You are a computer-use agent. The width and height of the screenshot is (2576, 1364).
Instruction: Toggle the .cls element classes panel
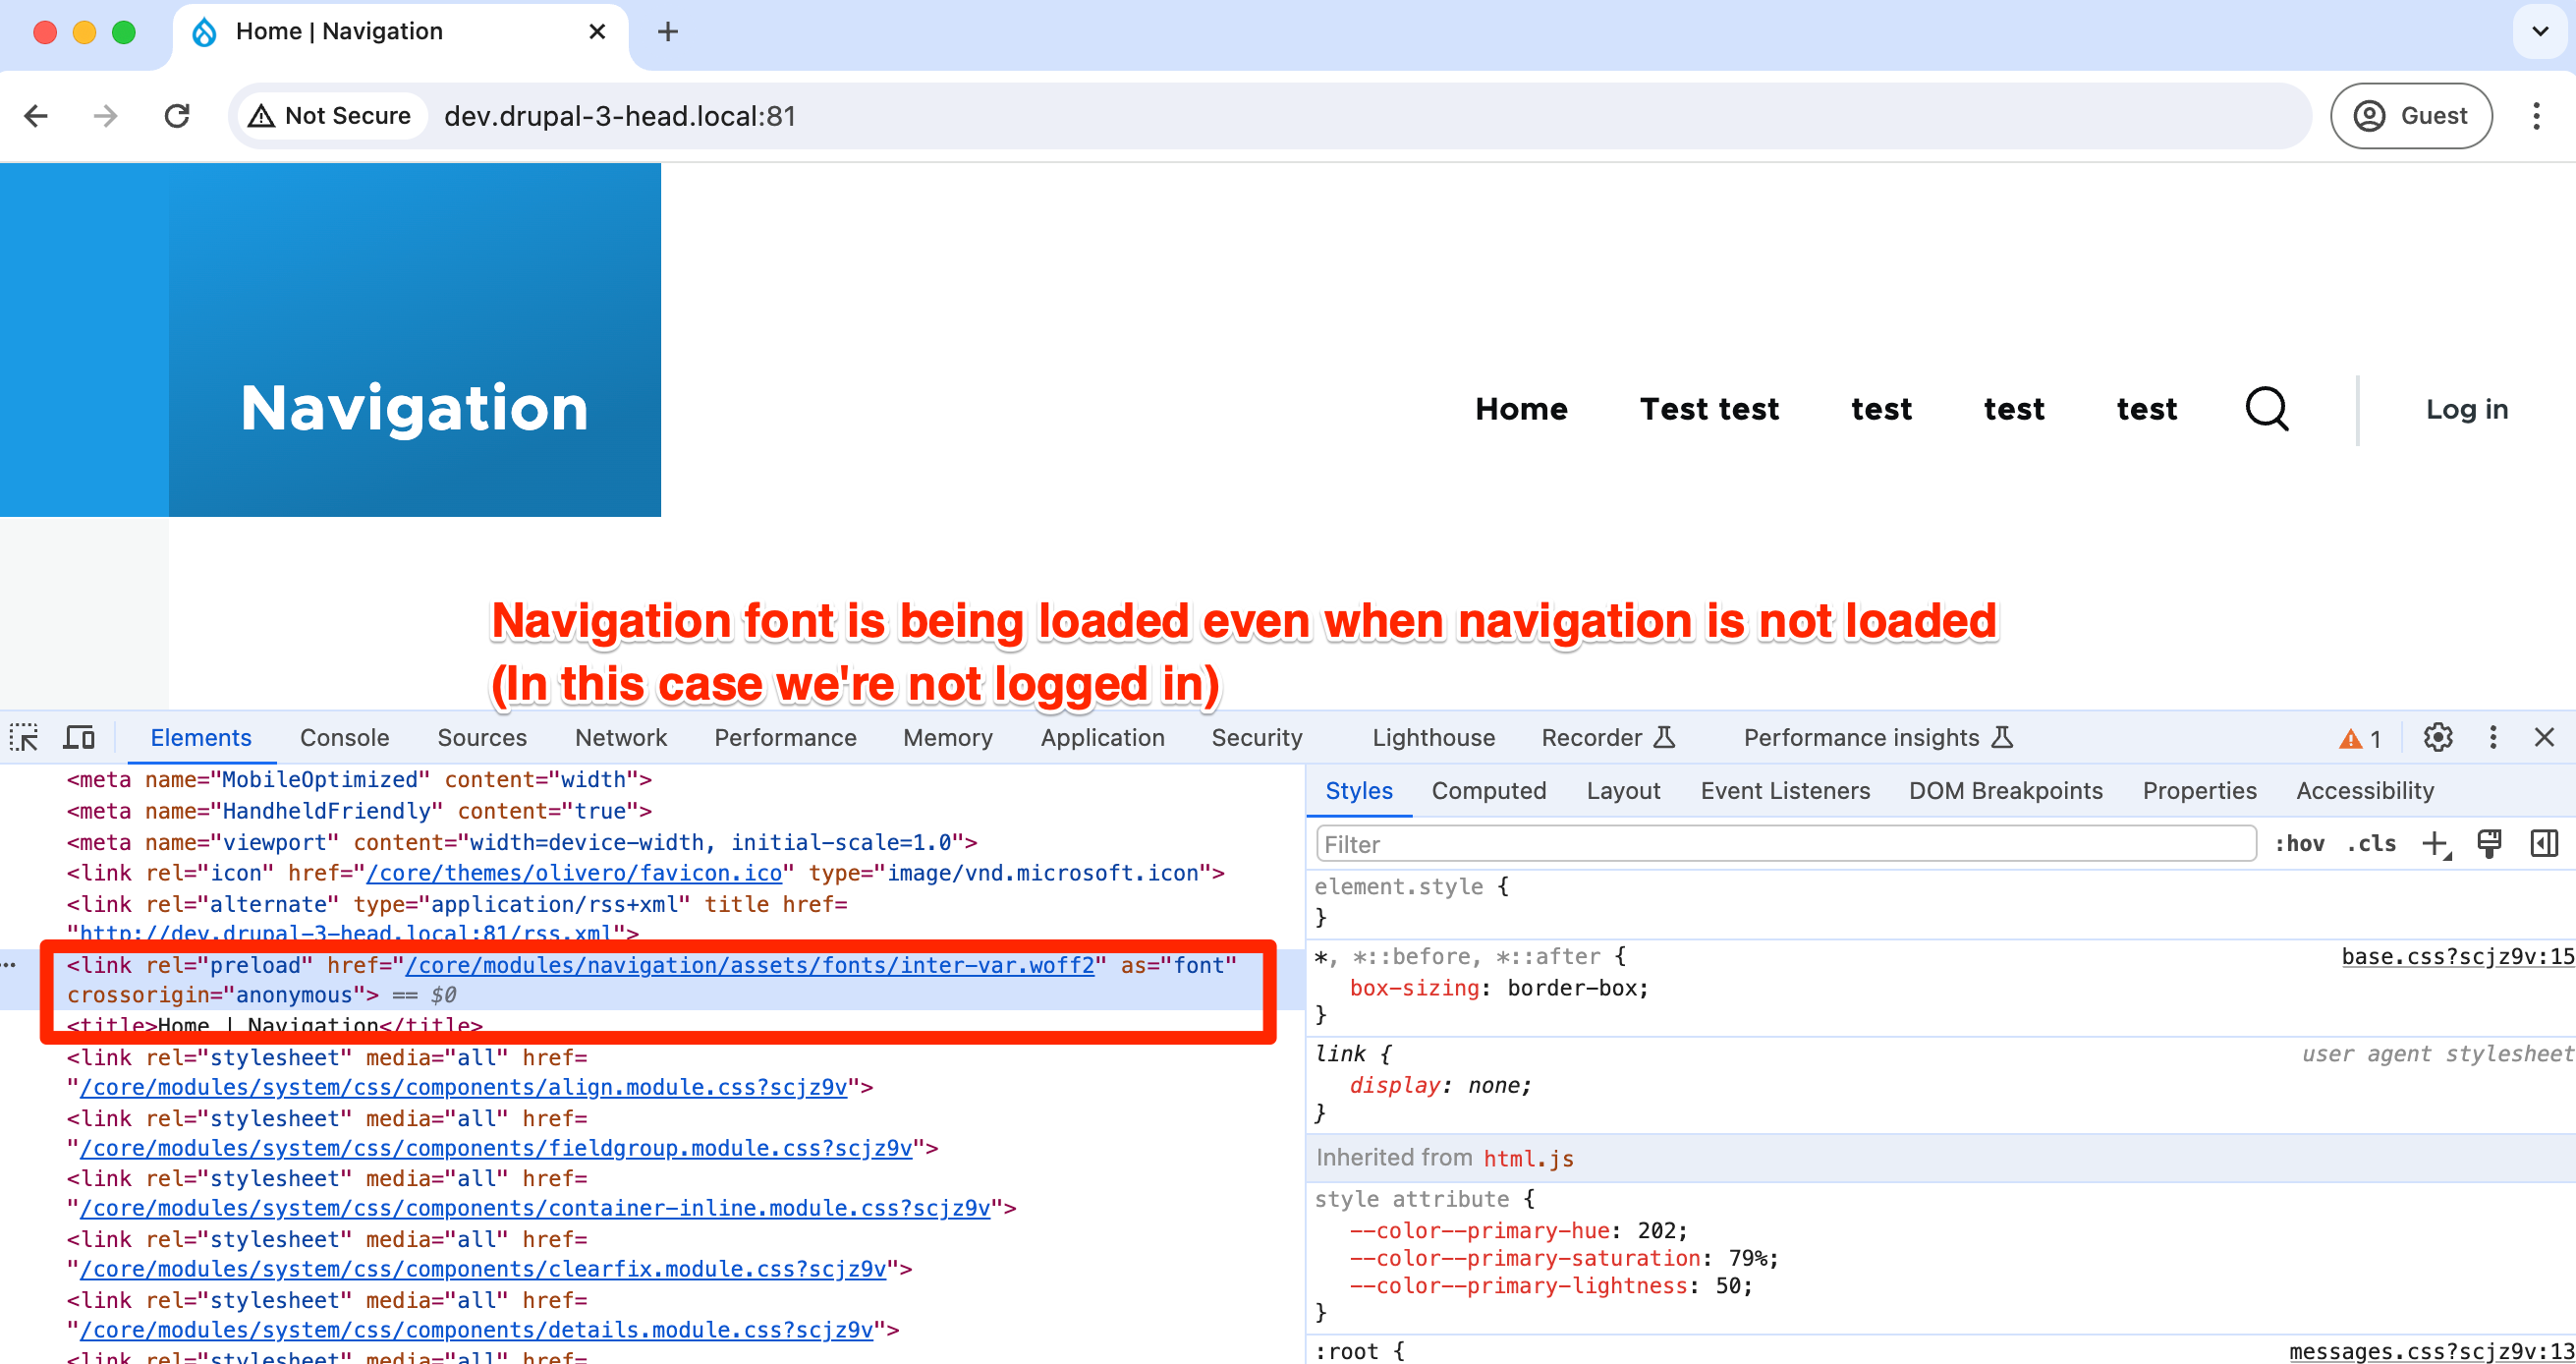click(2371, 844)
